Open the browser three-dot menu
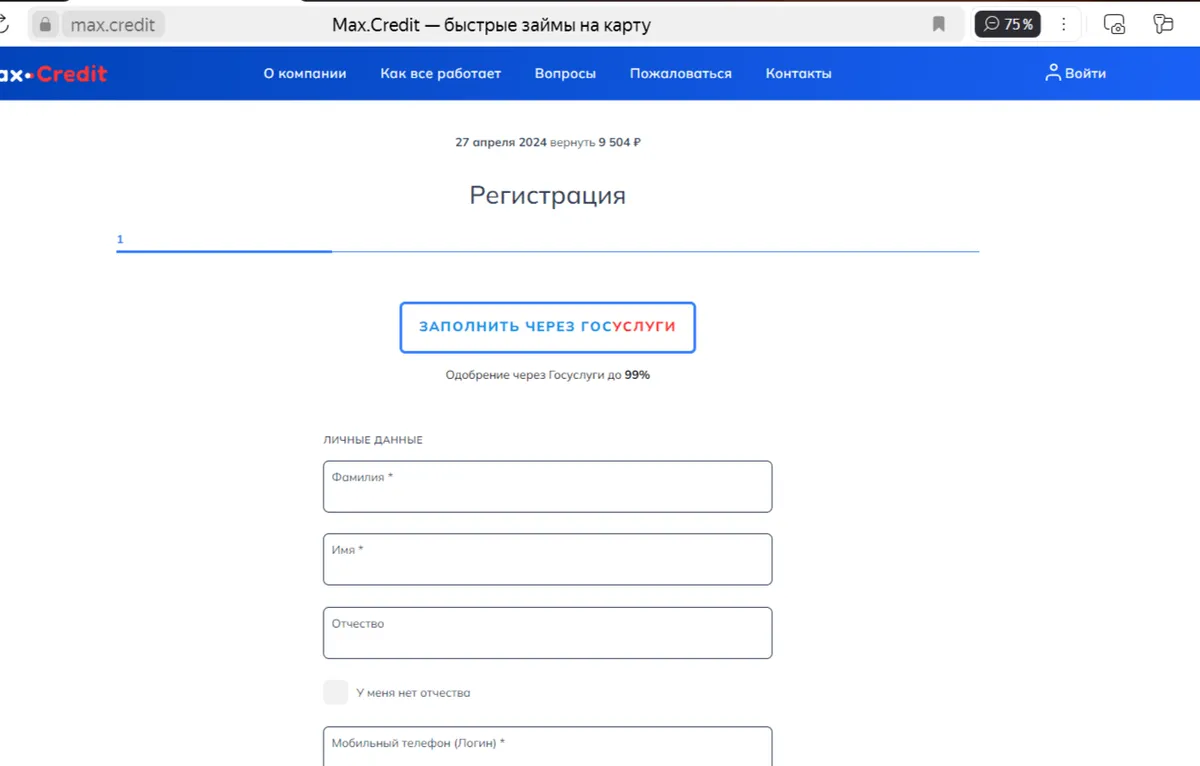The image size is (1200, 766). click(1064, 24)
